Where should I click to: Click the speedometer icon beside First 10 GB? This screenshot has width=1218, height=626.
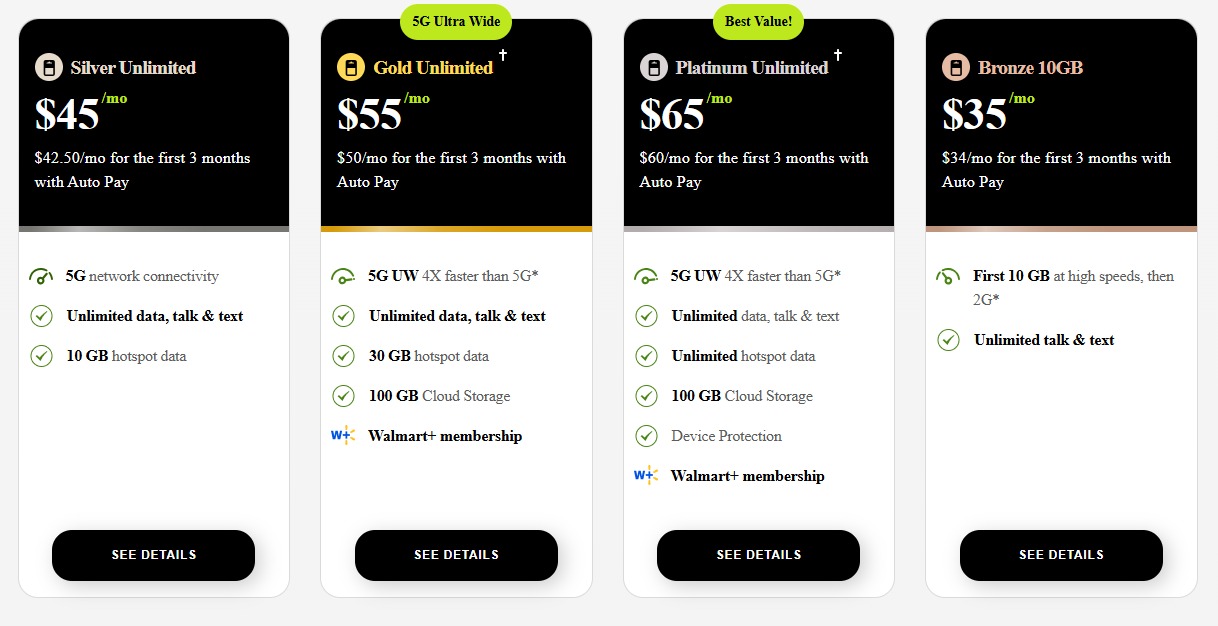pyautogui.click(x=947, y=277)
